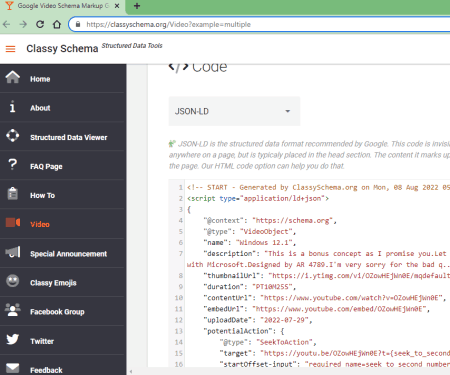The width and height of the screenshot is (450, 375).
Task: Click the browser home button
Action: pos(57,24)
